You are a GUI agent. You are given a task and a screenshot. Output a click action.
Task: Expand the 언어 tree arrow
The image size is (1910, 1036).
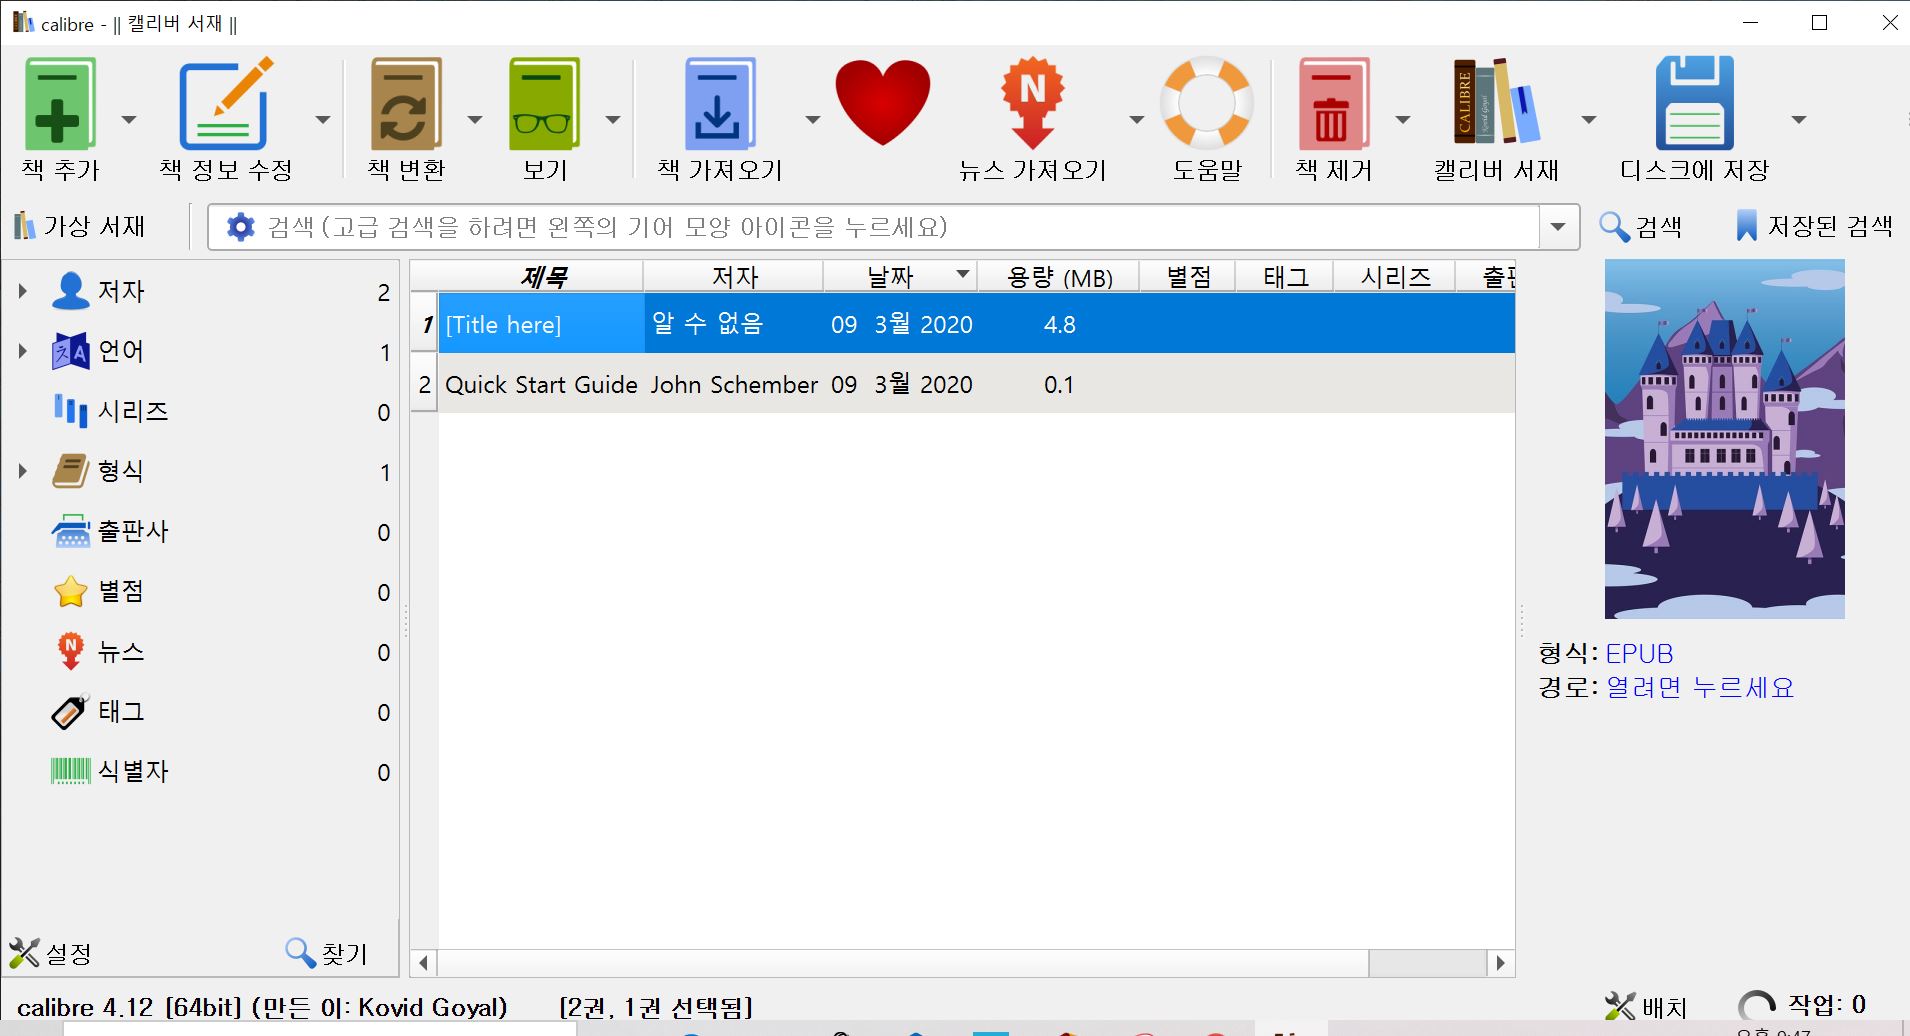click(22, 351)
